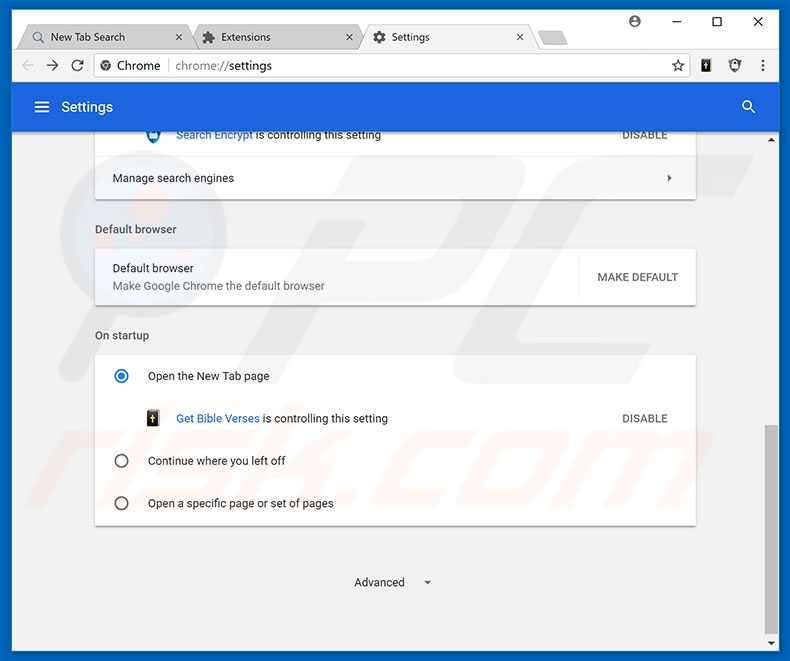Screen dimensions: 790x661
Task: Open the Get Bible Verses extension link
Action: coord(218,418)
